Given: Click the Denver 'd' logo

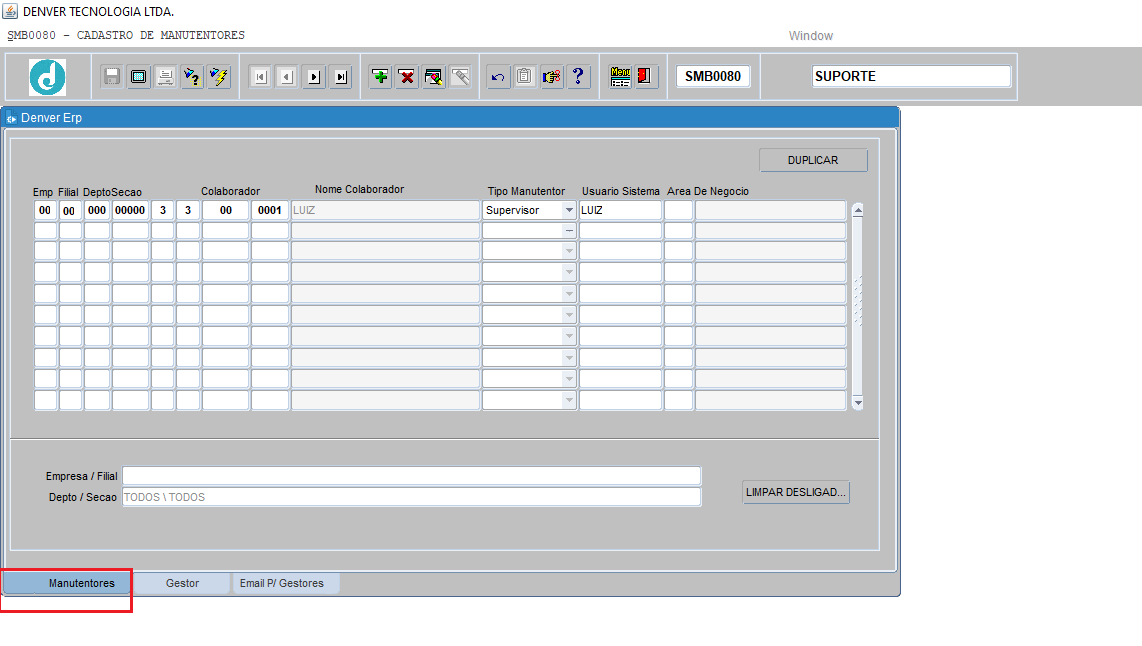Looking at the screenshot, I should pos(47,77).
